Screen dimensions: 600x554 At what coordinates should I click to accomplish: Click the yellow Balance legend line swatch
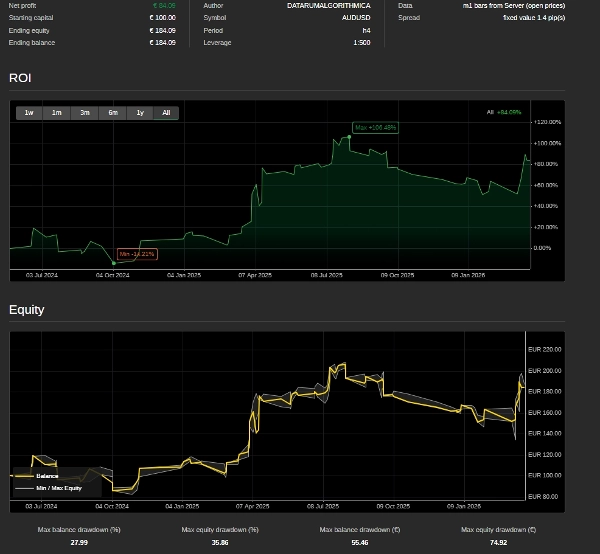(24, 476)
